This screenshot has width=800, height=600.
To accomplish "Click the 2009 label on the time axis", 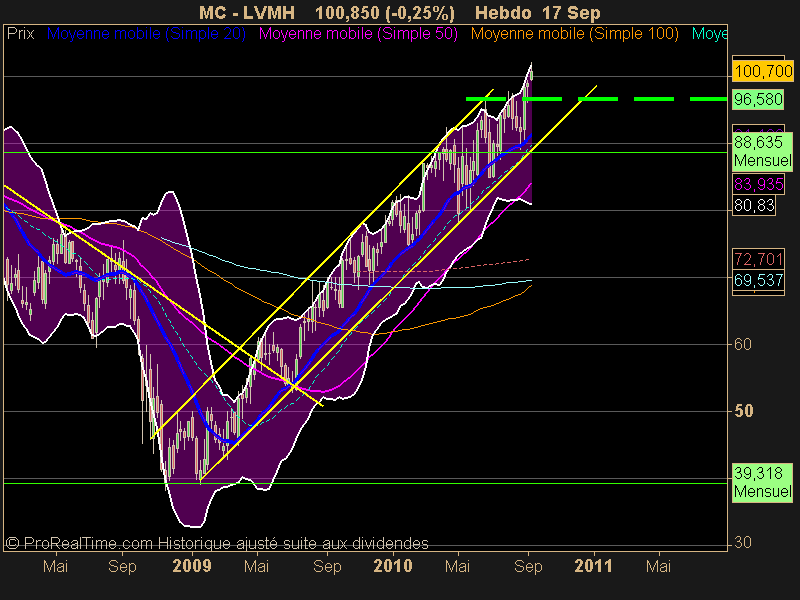I will [192, 566].
